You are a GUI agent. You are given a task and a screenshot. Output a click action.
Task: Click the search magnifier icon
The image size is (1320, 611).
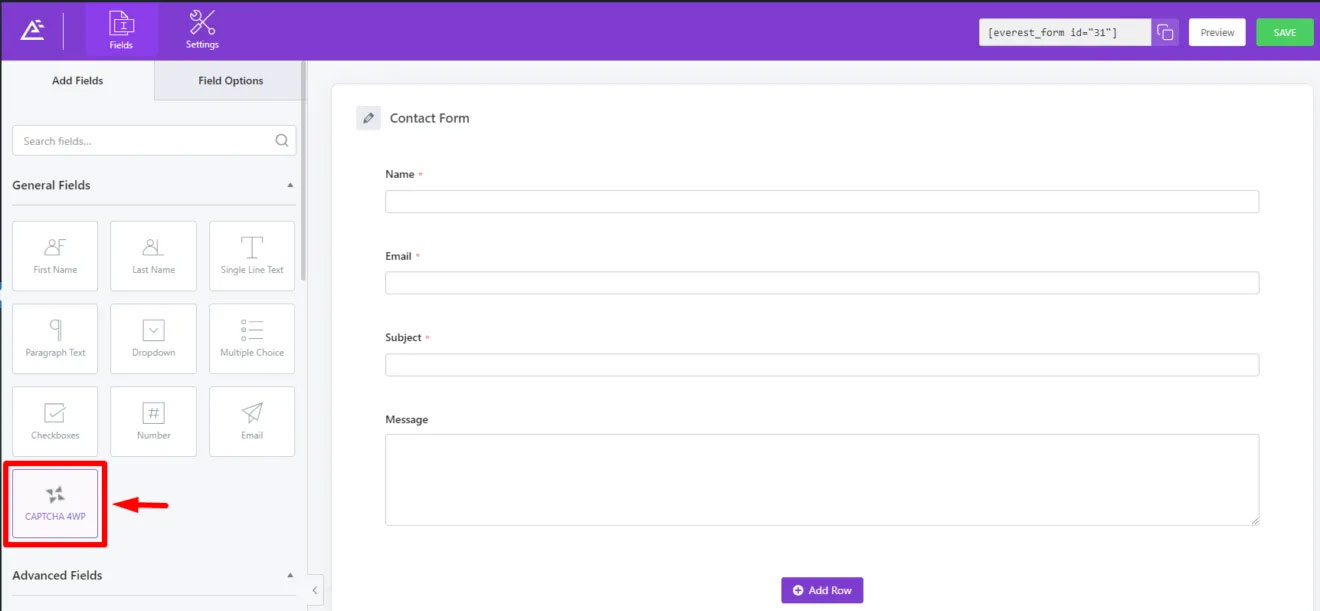(282, 141)
